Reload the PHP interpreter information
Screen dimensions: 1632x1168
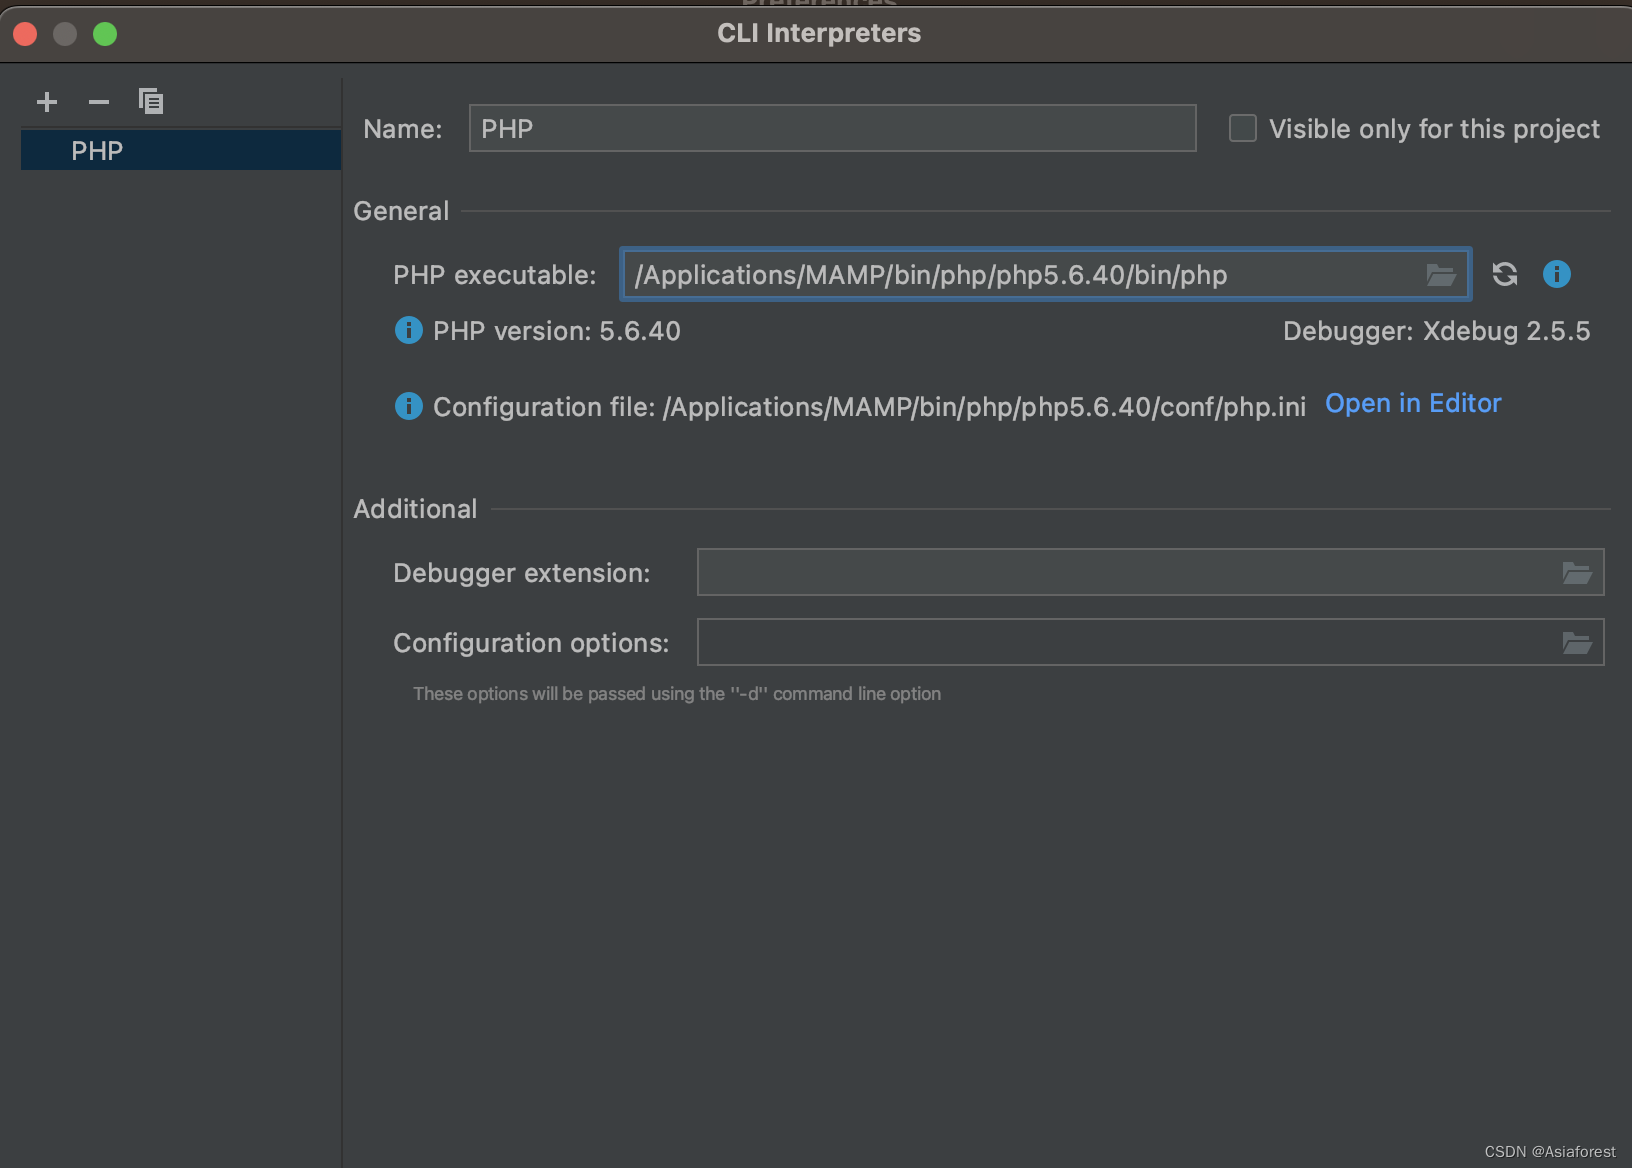pos(1505,274)
